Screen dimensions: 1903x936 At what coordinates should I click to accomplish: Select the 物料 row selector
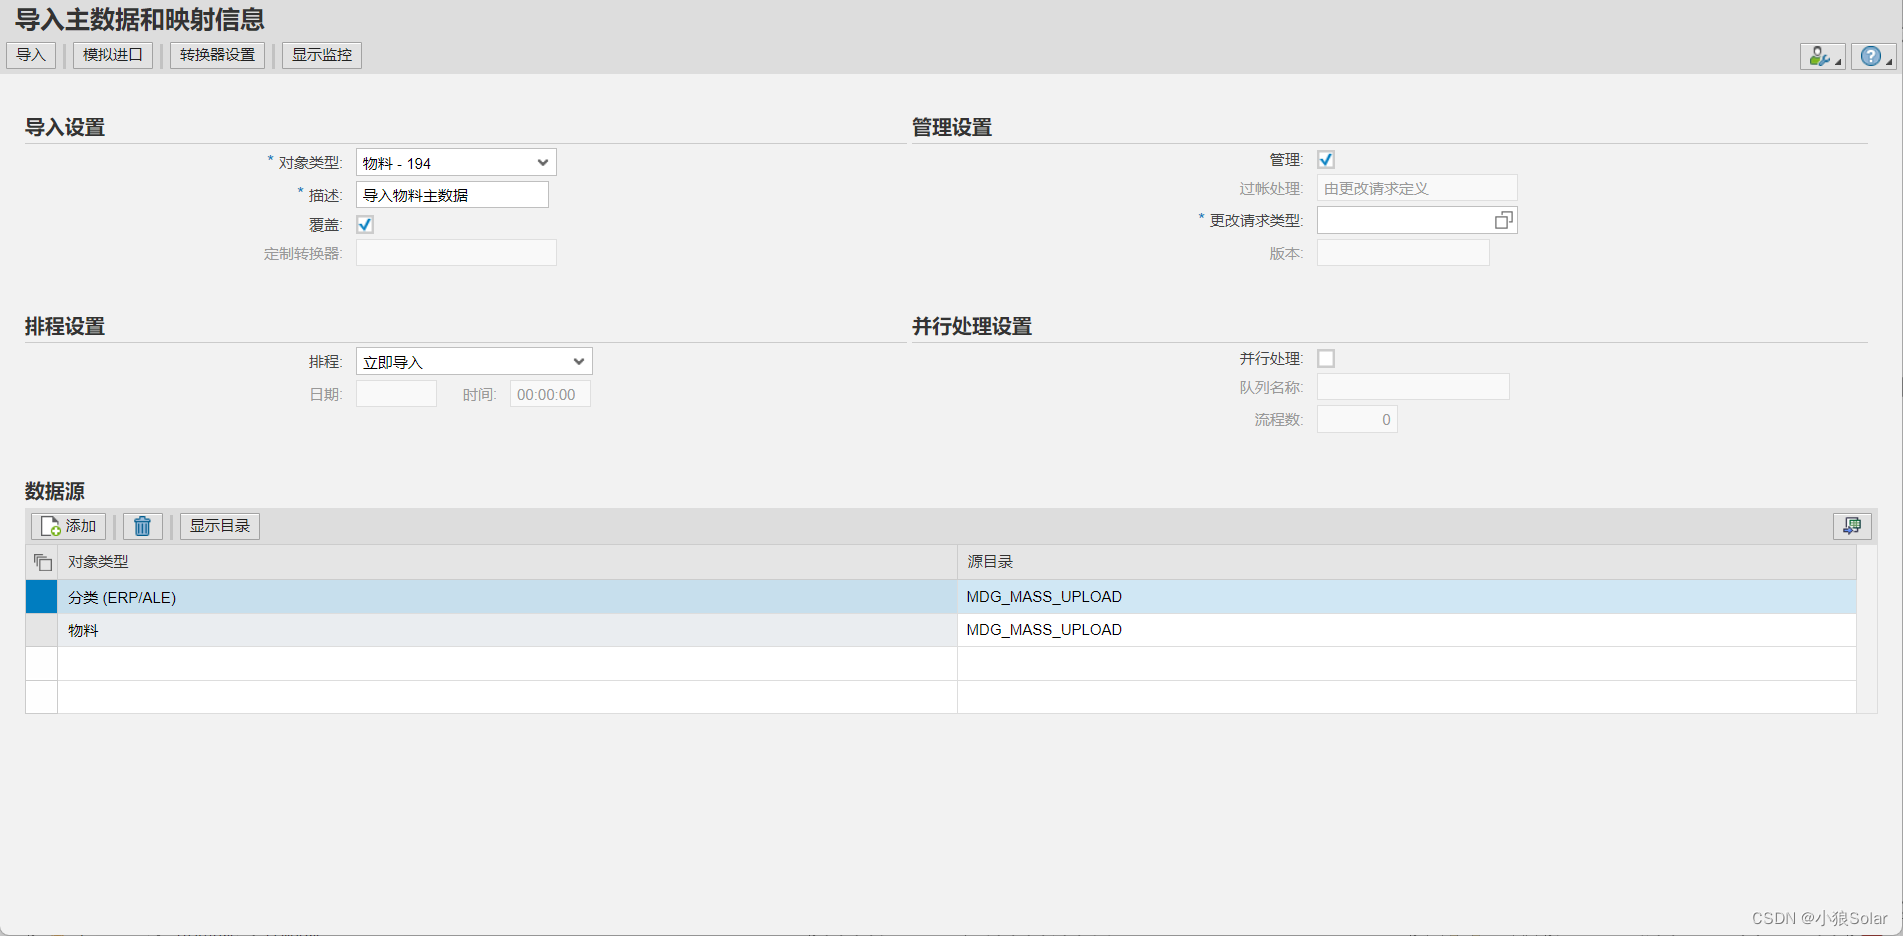pos(41,630)
